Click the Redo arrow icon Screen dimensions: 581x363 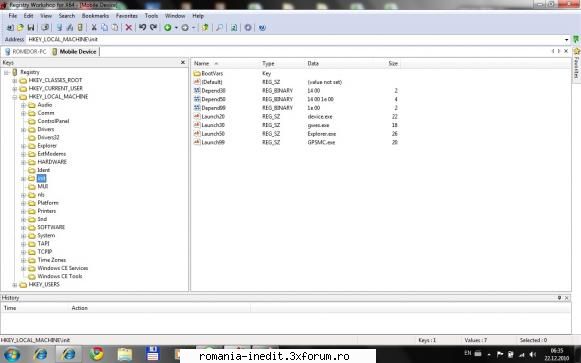click(153, 27)
